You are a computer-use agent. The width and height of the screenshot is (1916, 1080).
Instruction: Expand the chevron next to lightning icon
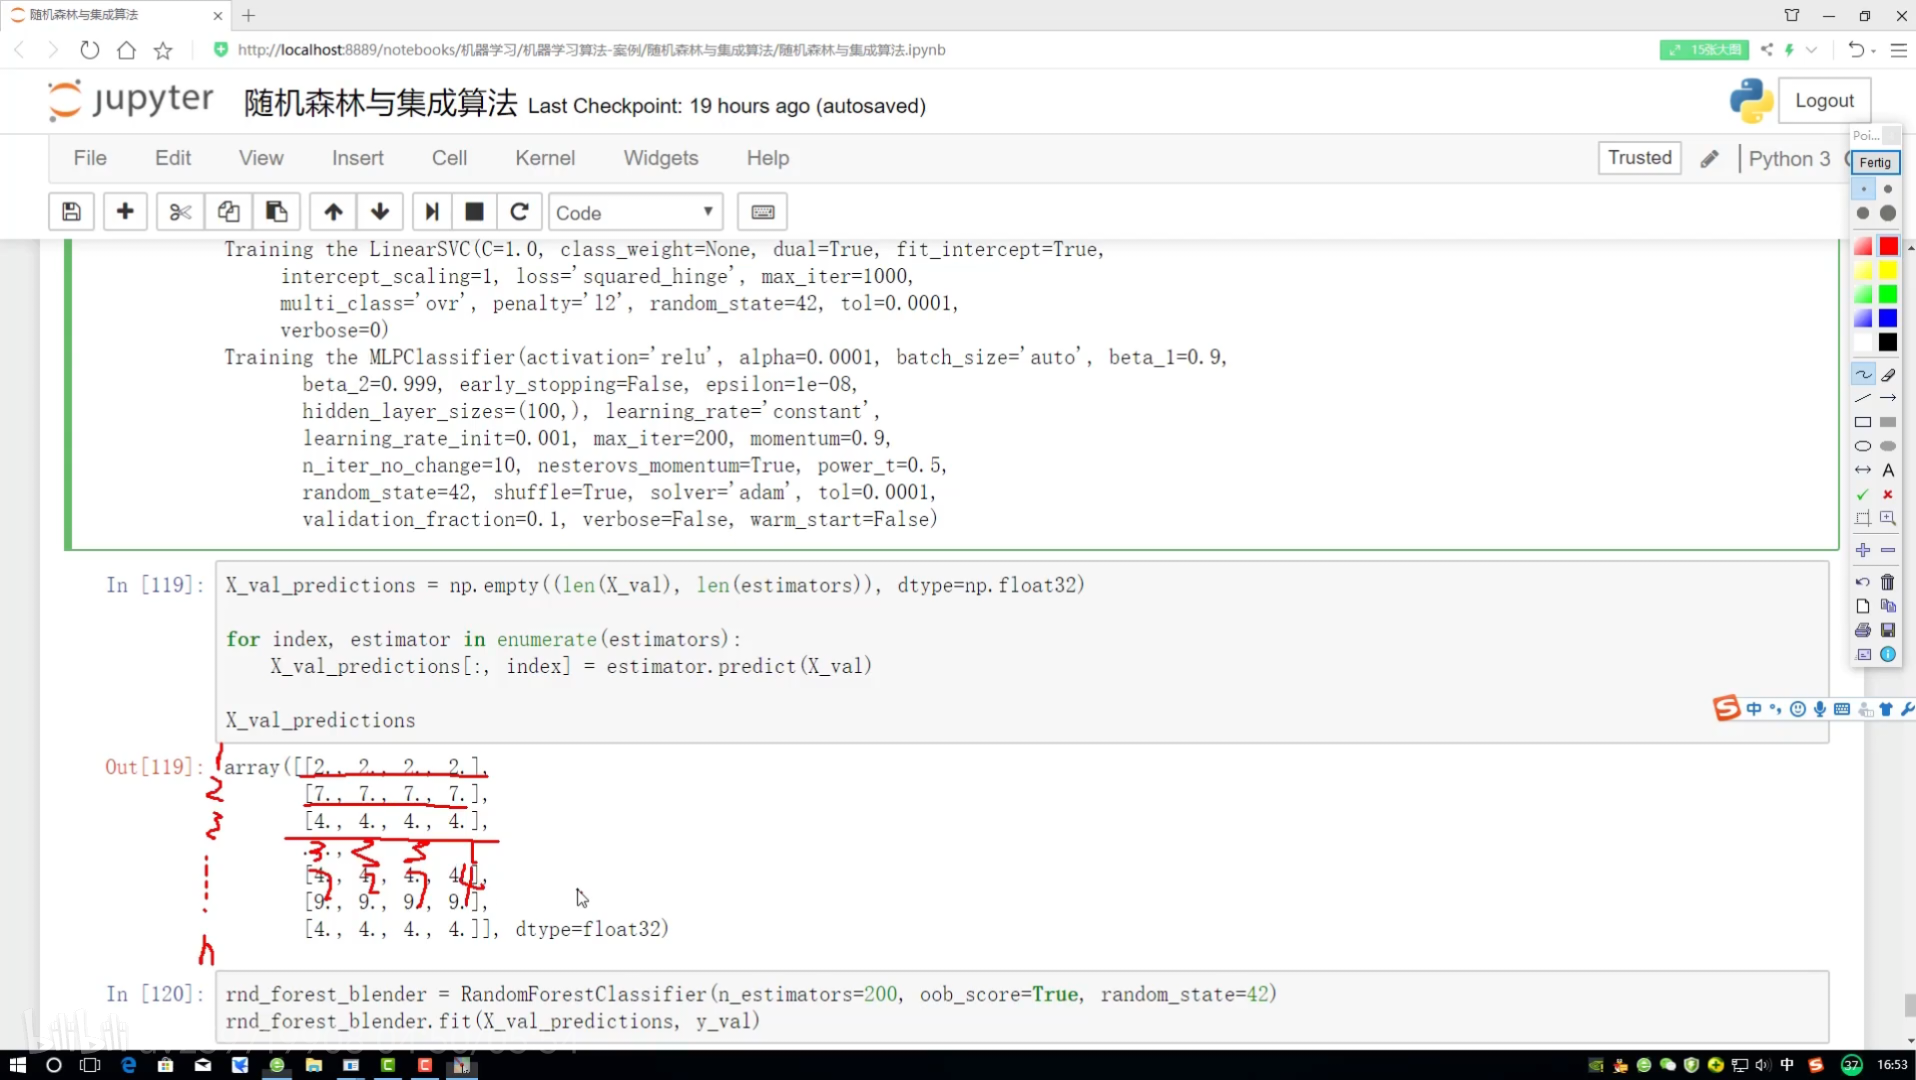coord(1811,49)
